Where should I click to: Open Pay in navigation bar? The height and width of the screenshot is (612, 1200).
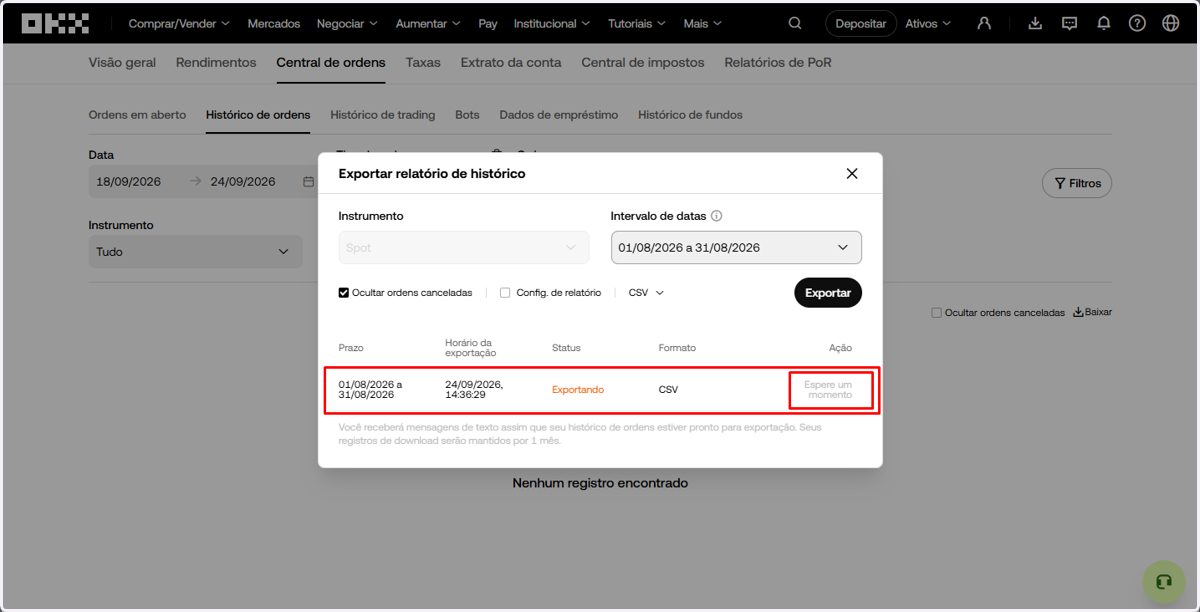[488, 23]
